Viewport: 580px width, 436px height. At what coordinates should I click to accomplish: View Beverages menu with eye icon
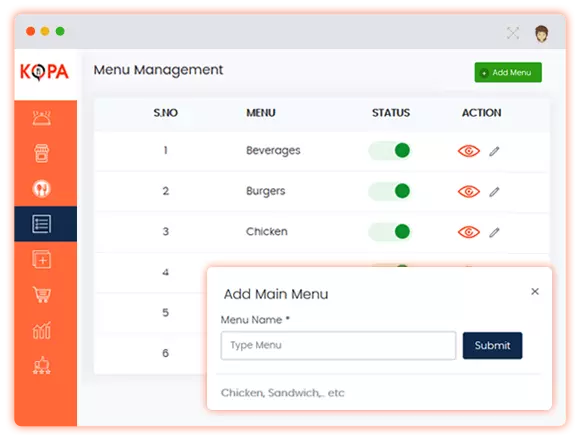point(469,151)
